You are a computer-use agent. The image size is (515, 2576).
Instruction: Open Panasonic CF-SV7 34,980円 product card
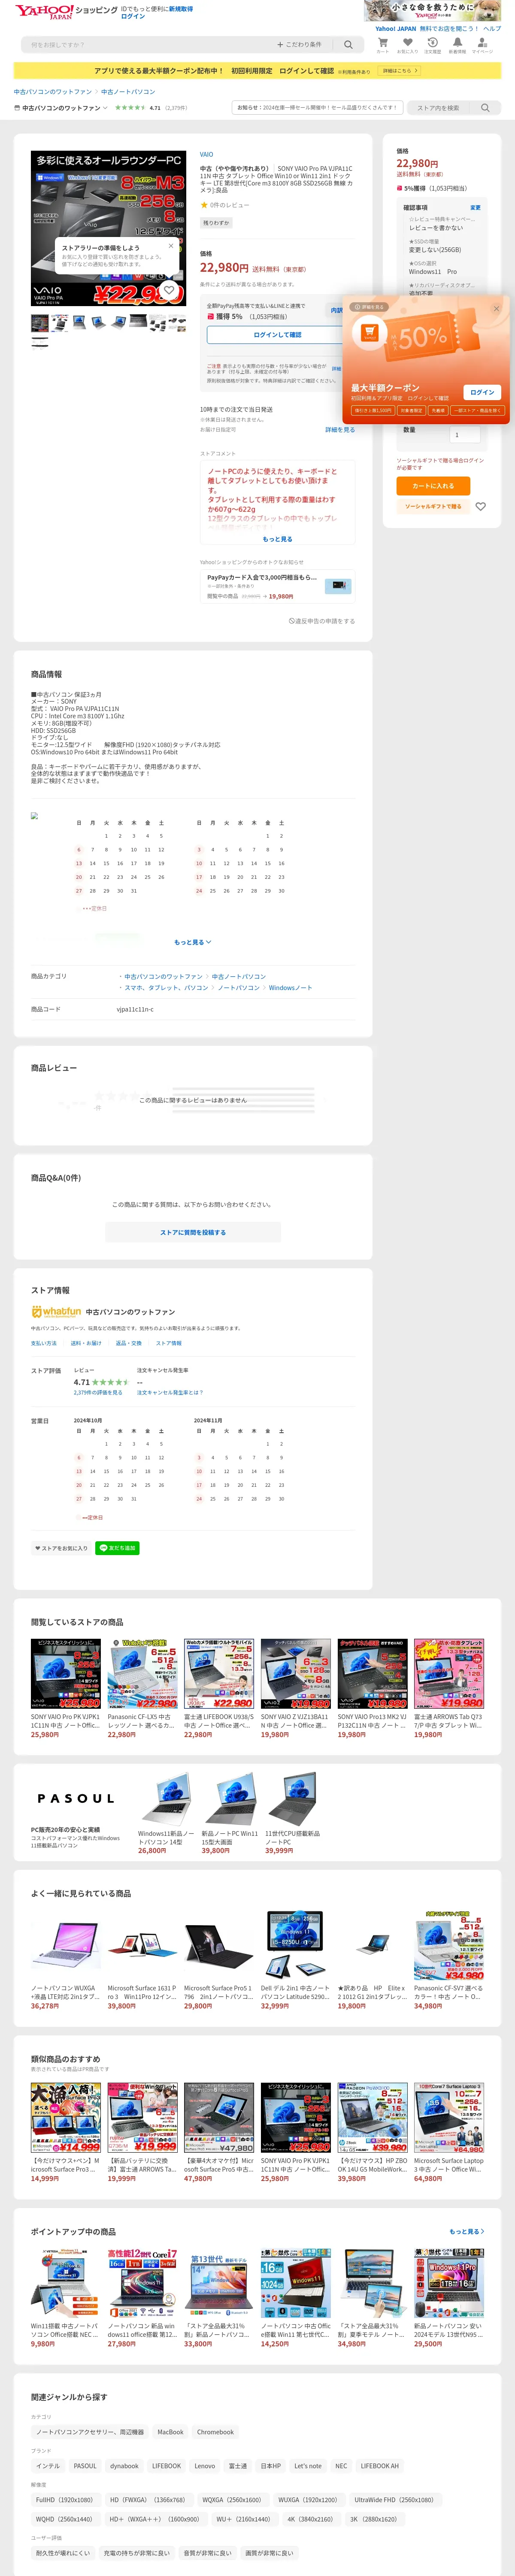(x=449, y=1959)
